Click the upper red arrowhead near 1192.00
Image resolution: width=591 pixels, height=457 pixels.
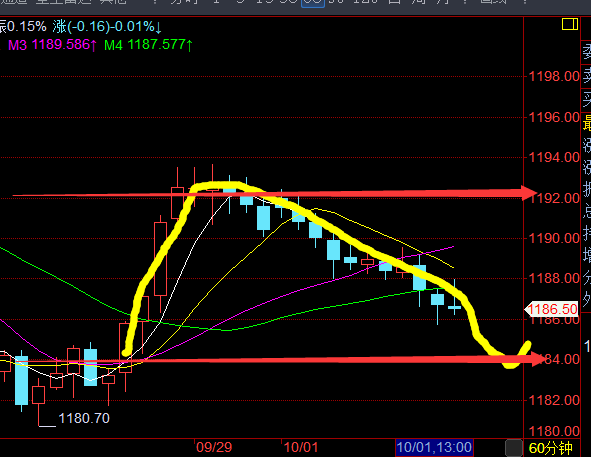click(529, 193)
